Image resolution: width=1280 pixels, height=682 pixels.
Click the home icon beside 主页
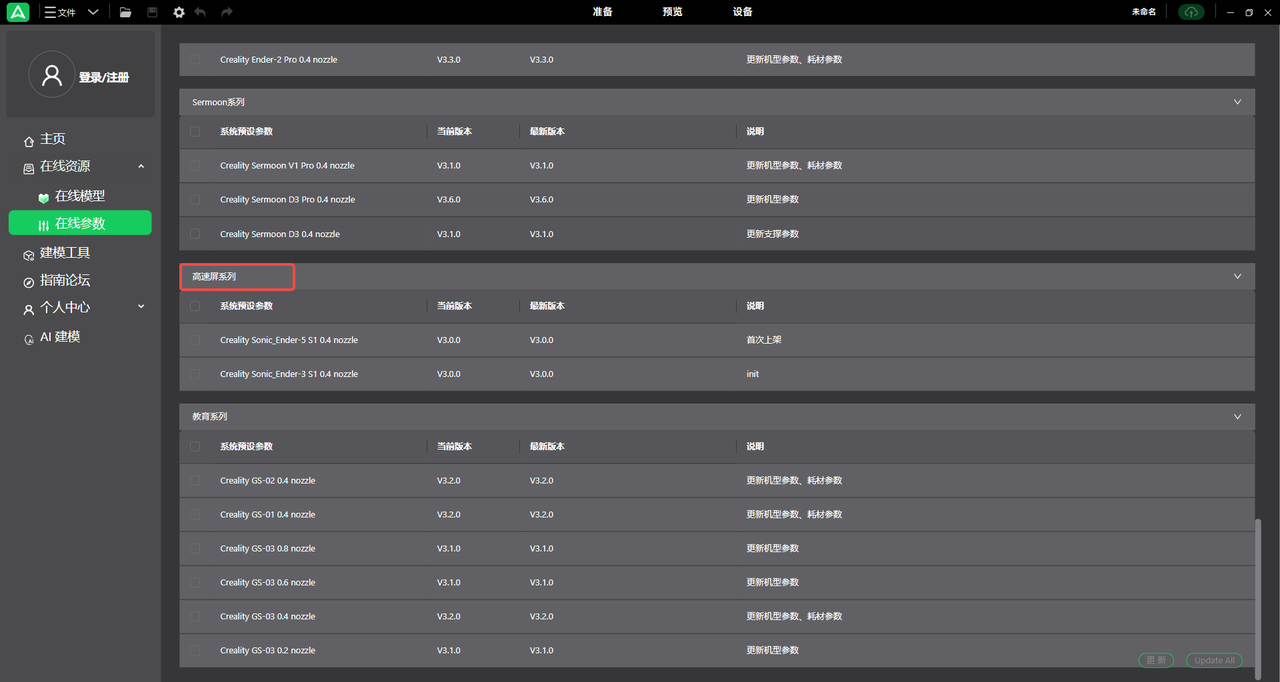click(x=28, y=141)
